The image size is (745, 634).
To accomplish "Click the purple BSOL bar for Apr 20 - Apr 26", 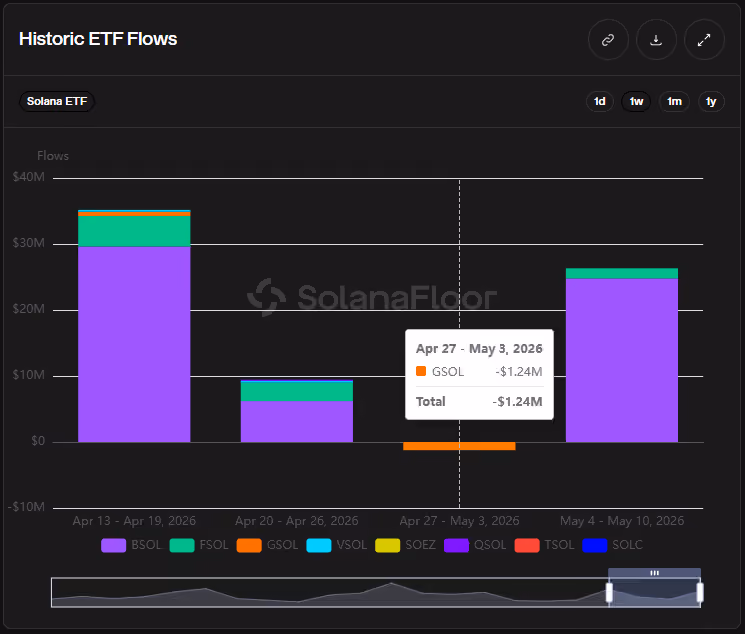I will 296,422.
